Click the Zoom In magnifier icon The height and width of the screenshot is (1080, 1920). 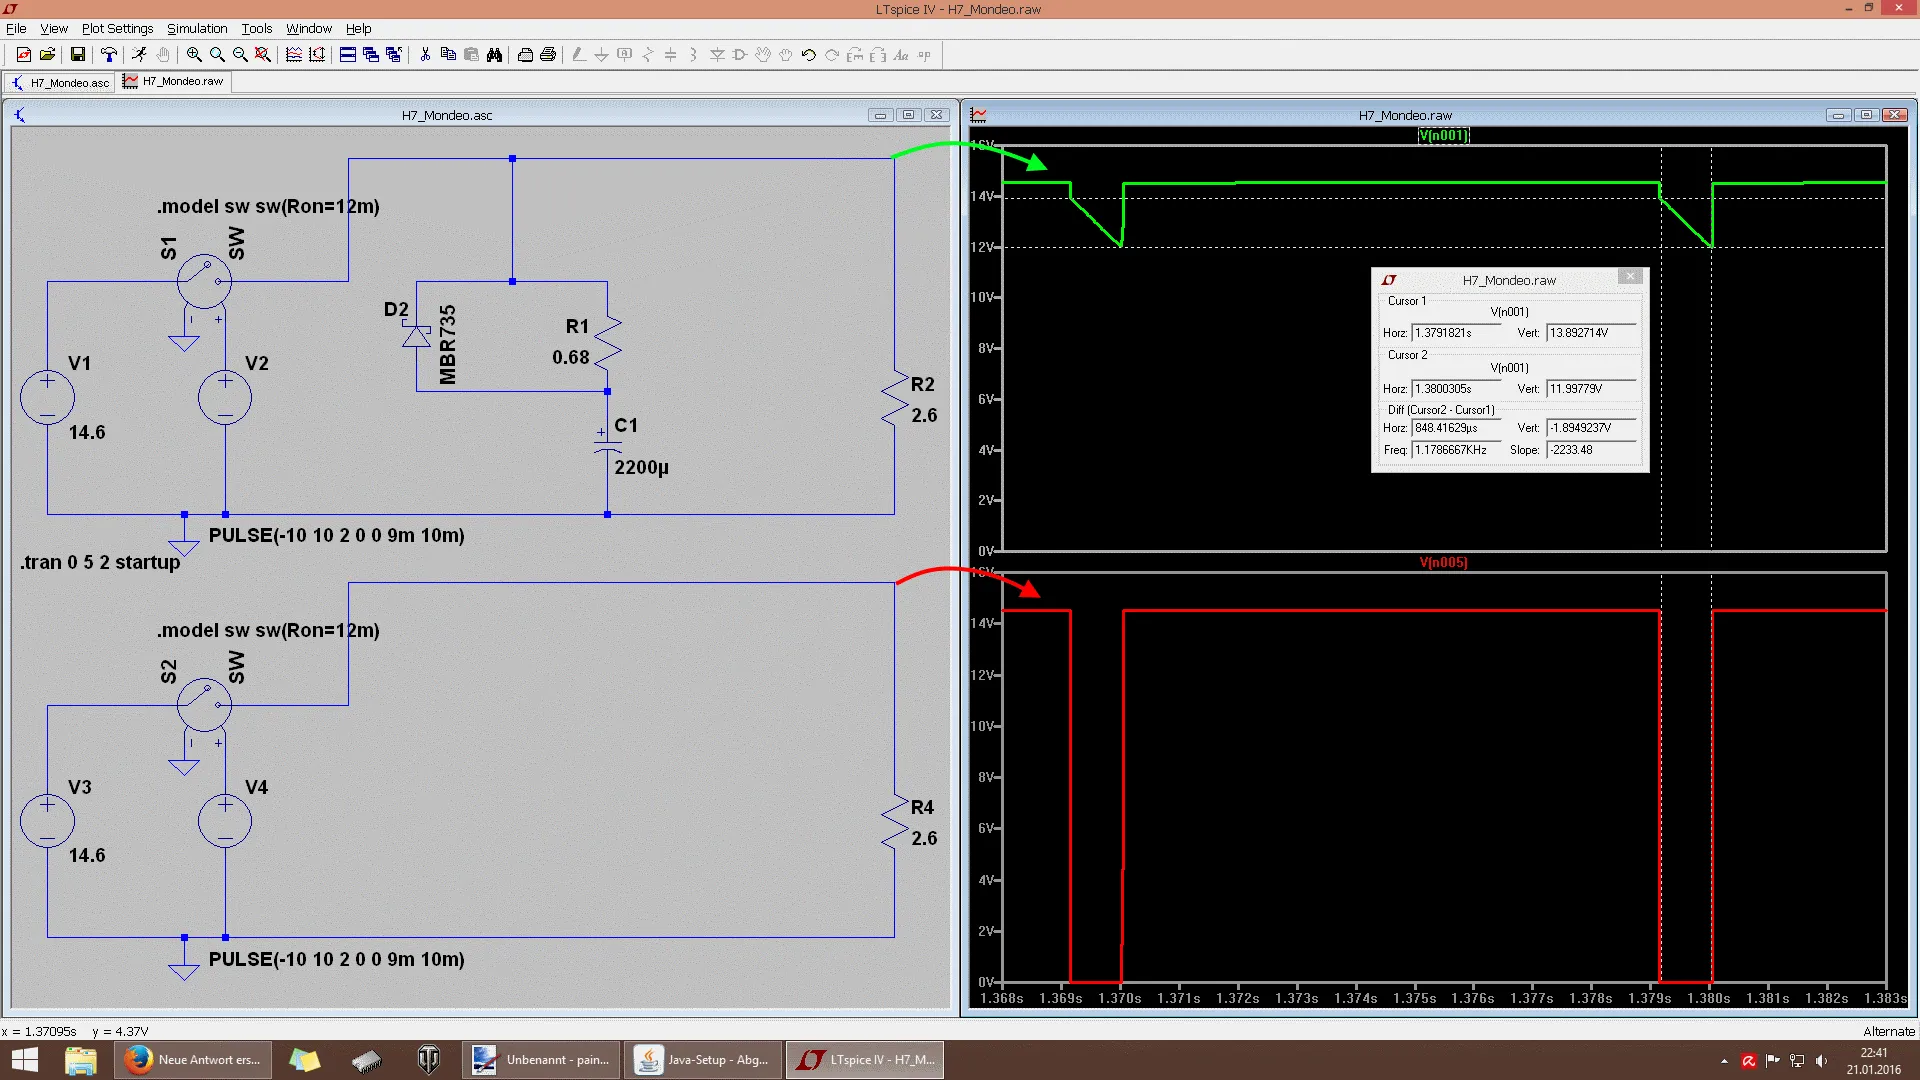tap(194, 55)
